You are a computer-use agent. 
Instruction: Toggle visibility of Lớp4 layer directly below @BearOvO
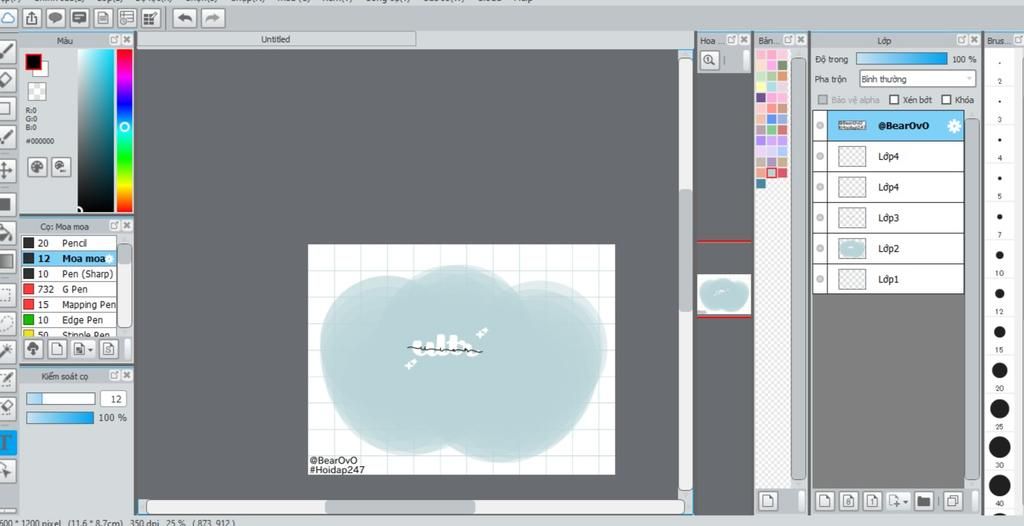click(x=820, y=156)
